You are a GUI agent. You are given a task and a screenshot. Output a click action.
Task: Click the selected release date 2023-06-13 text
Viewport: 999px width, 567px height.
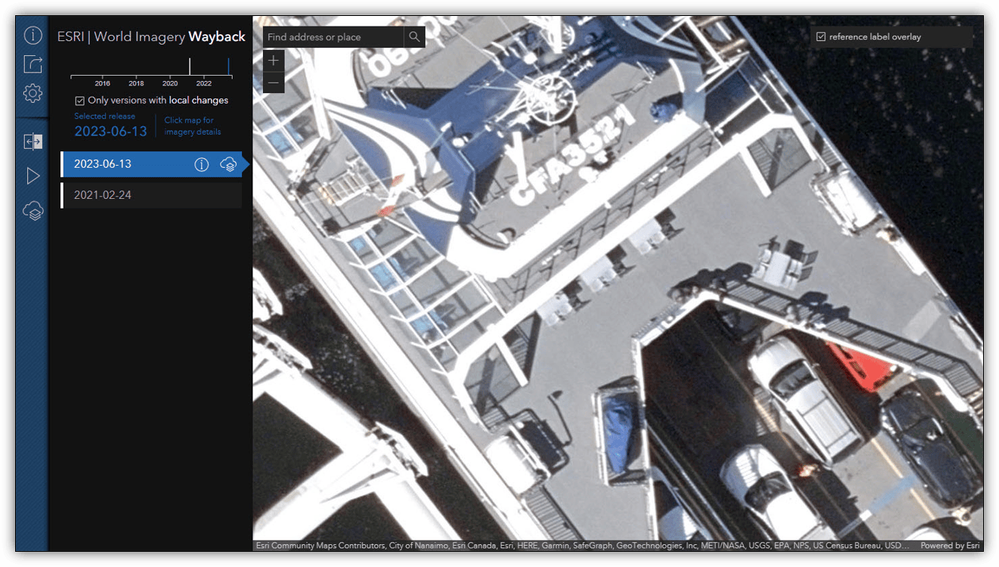(x=111, y=131)
